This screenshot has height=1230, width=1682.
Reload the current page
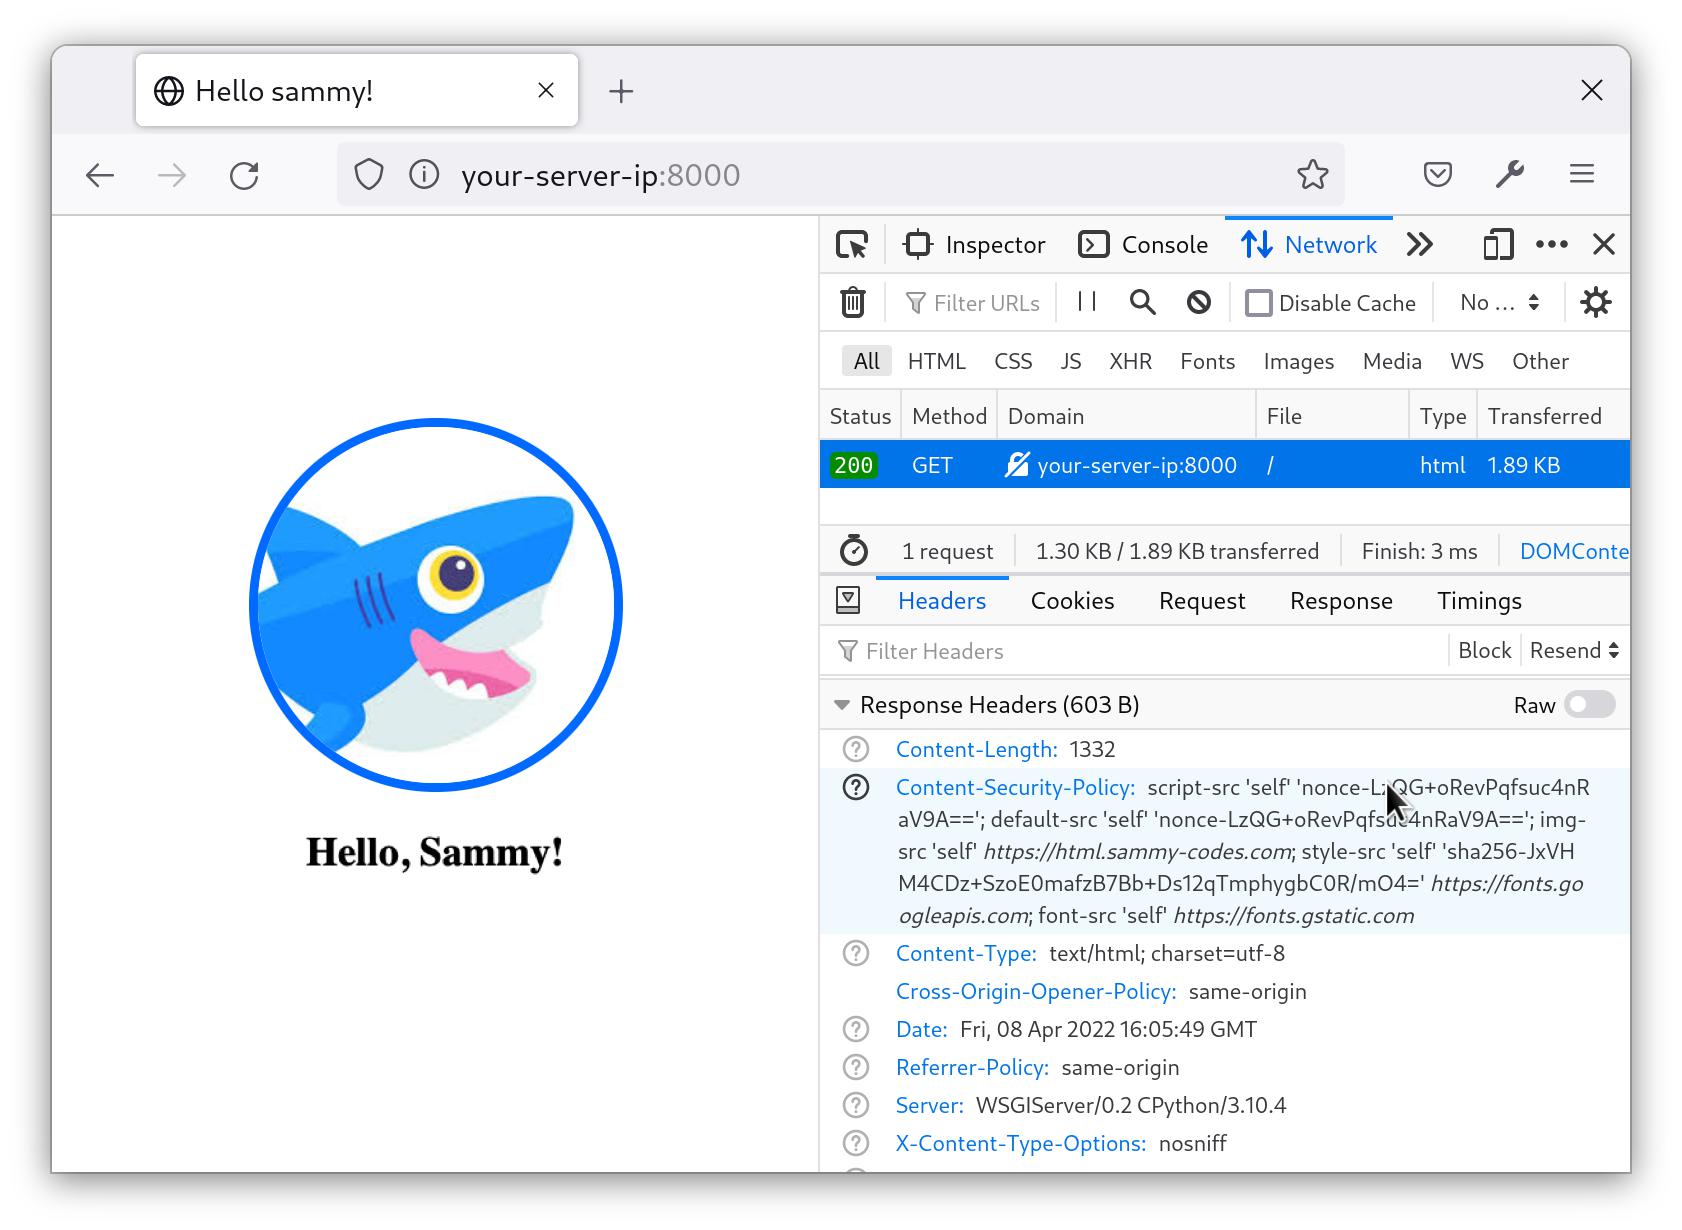(245, 174)
